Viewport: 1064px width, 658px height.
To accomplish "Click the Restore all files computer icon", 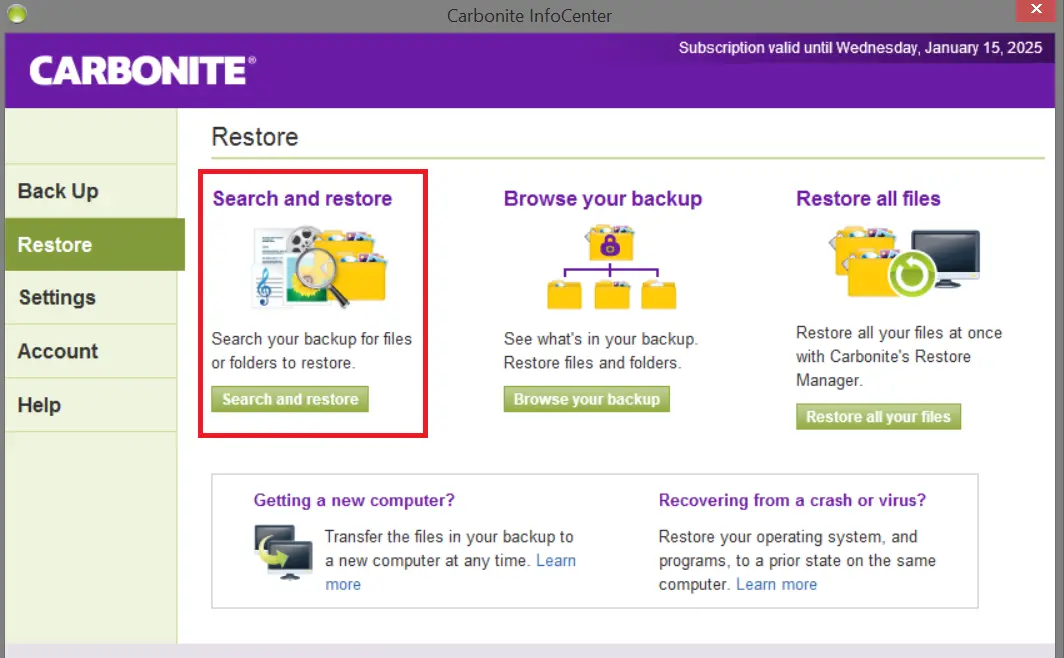I will pyautogui.click(x=904, y=262).
